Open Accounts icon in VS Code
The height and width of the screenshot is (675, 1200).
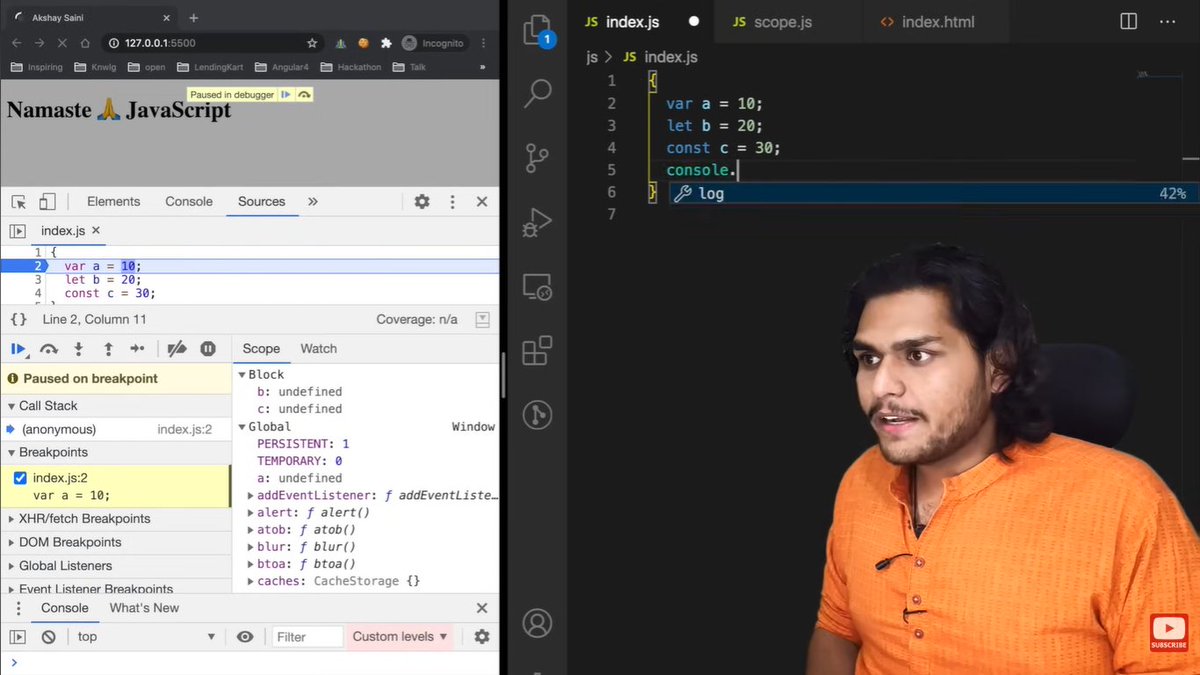click(x=538, y=623)
